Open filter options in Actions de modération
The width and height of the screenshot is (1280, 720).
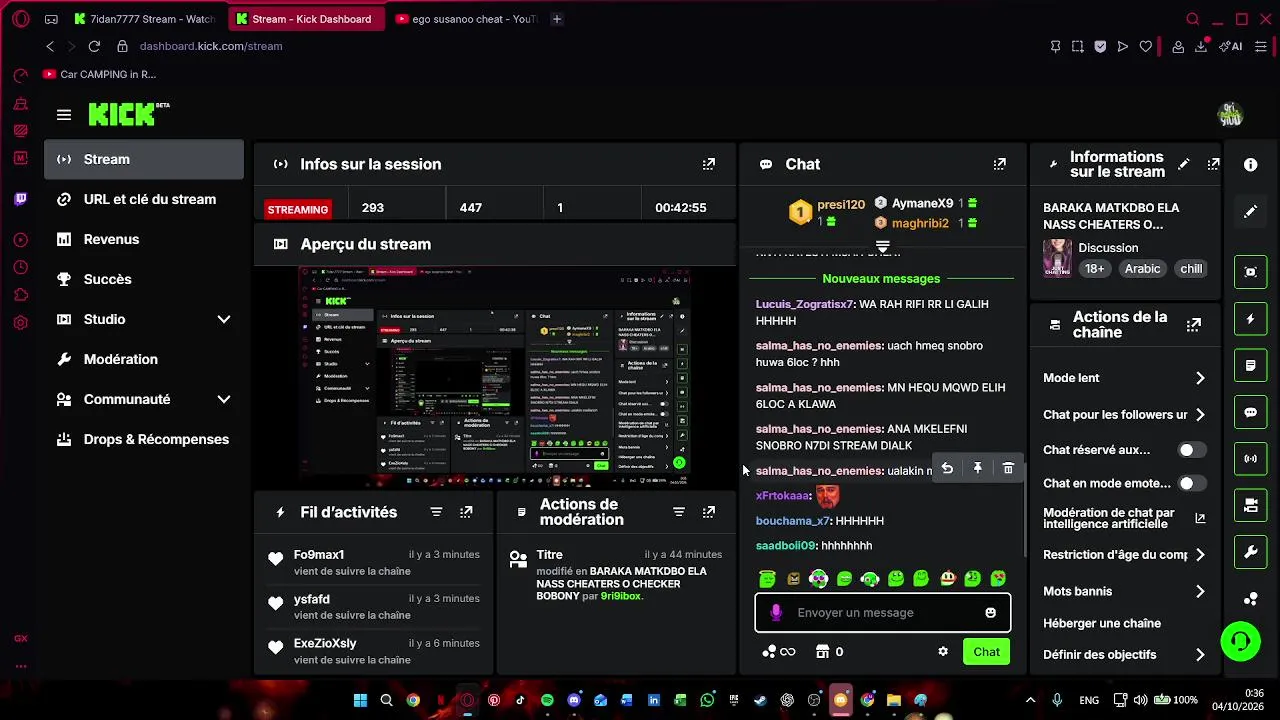(x=679, y=512)
